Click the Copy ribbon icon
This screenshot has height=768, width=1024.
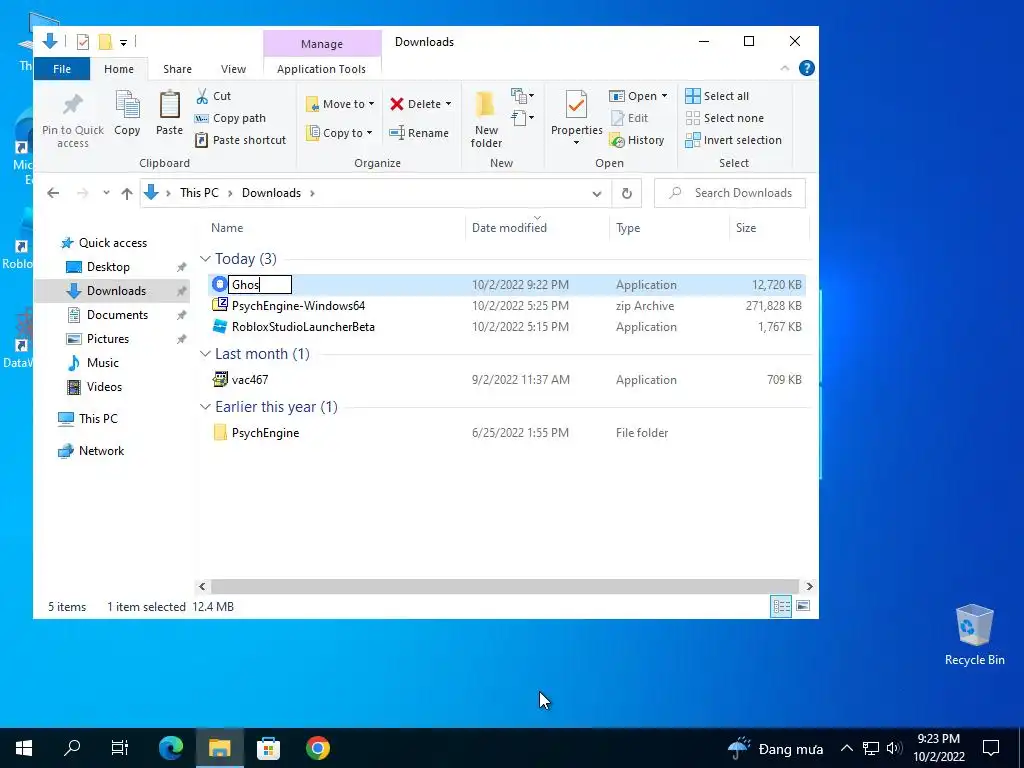(127, 105)
